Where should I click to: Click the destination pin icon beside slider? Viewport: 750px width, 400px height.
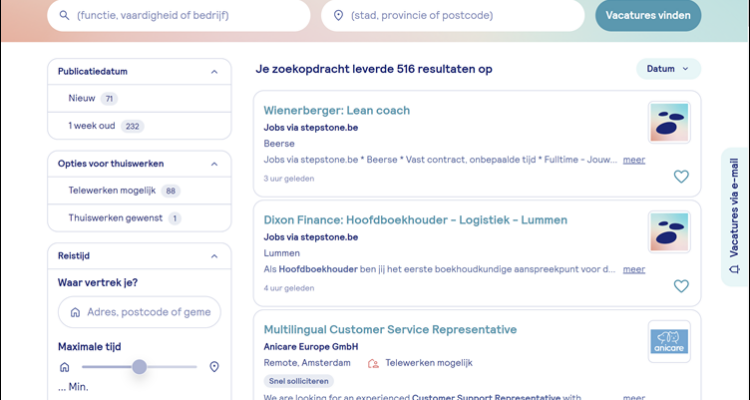214,367
